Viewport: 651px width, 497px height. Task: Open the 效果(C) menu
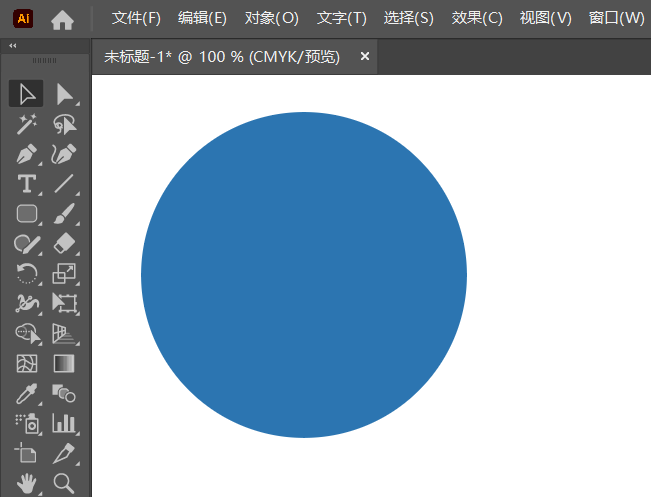(477, 18)
